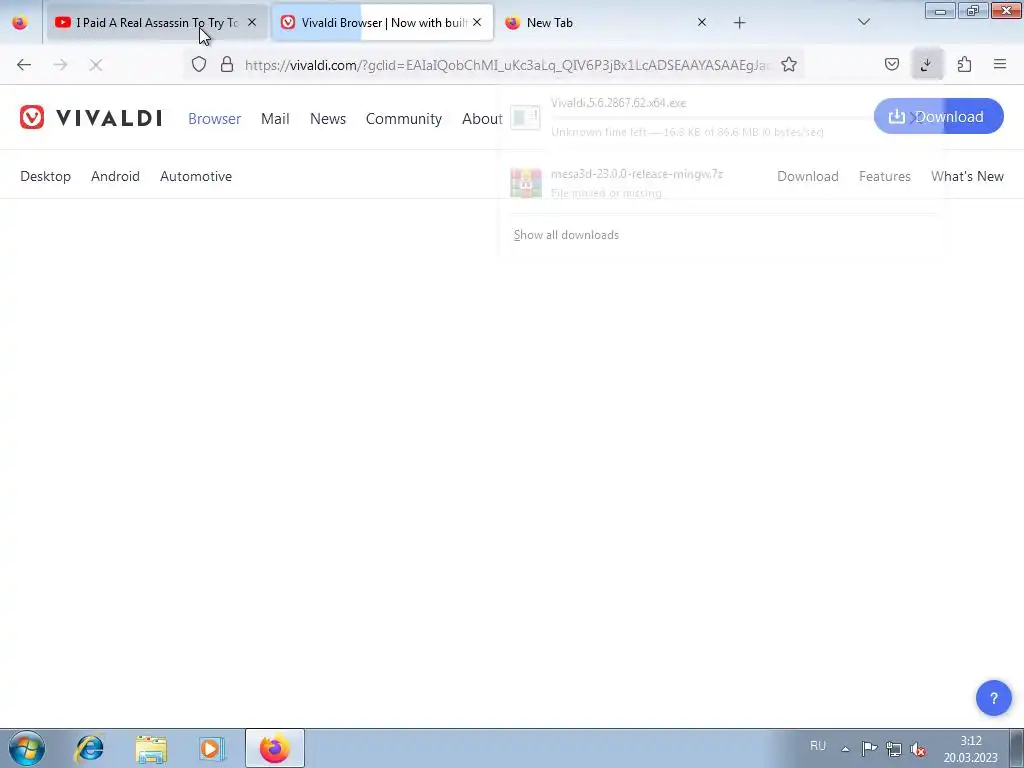Image resolution: width=1024 pixels, height=768 pixels.
Task: Open Windows Explorer from taskbar
Action: (151, 748)
